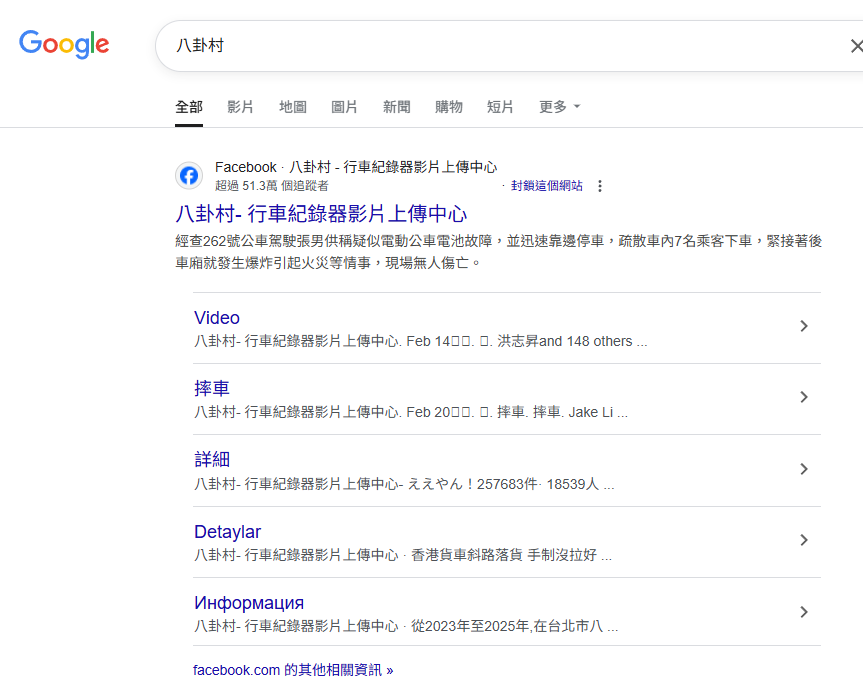Click the Detaylar description 香港貨車斜路落貨

coord(403,555)
